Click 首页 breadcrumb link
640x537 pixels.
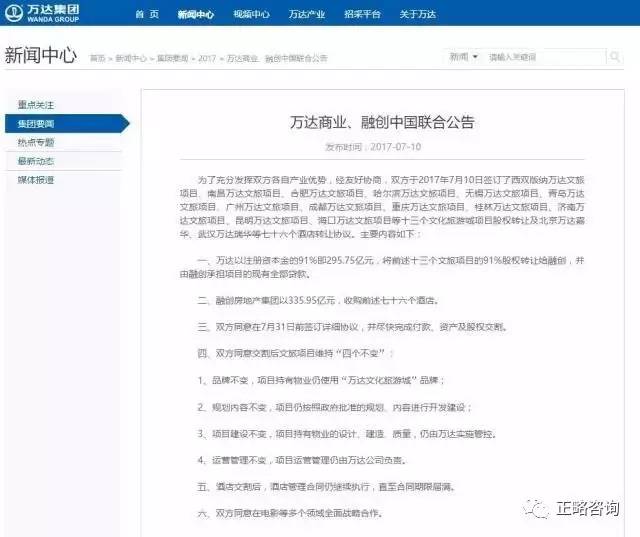[x=98, y=58]
